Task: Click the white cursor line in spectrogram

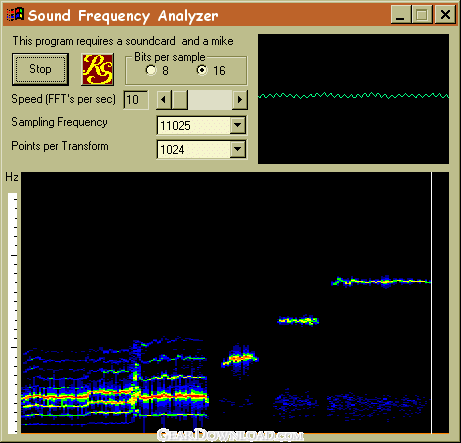Action: (x=431, y=303)
